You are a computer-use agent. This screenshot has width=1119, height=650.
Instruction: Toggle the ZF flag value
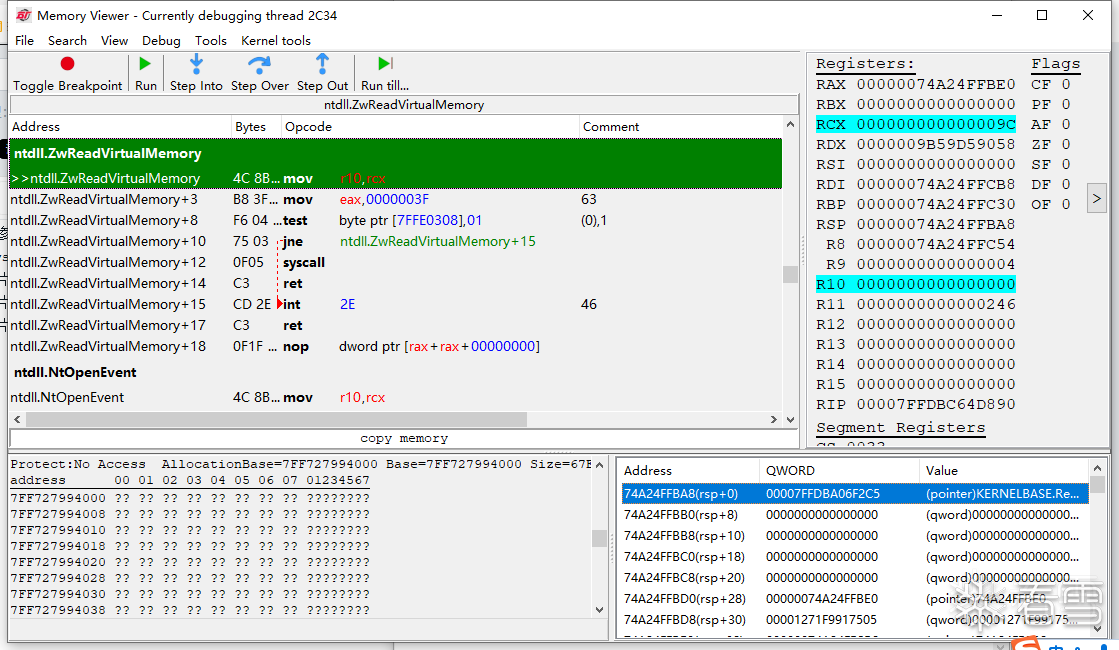click(1066, 144)
